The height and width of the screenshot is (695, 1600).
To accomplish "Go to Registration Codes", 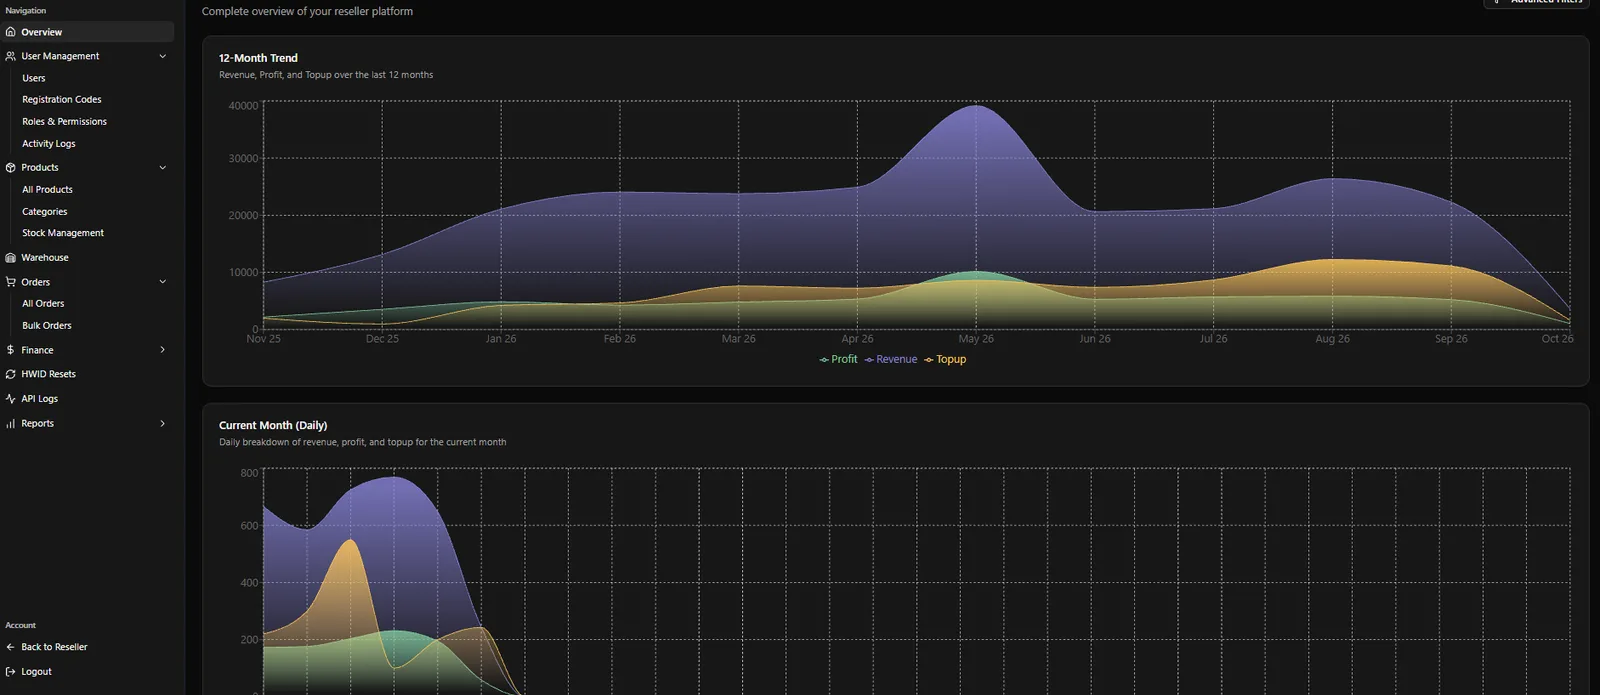I will 62,99.
